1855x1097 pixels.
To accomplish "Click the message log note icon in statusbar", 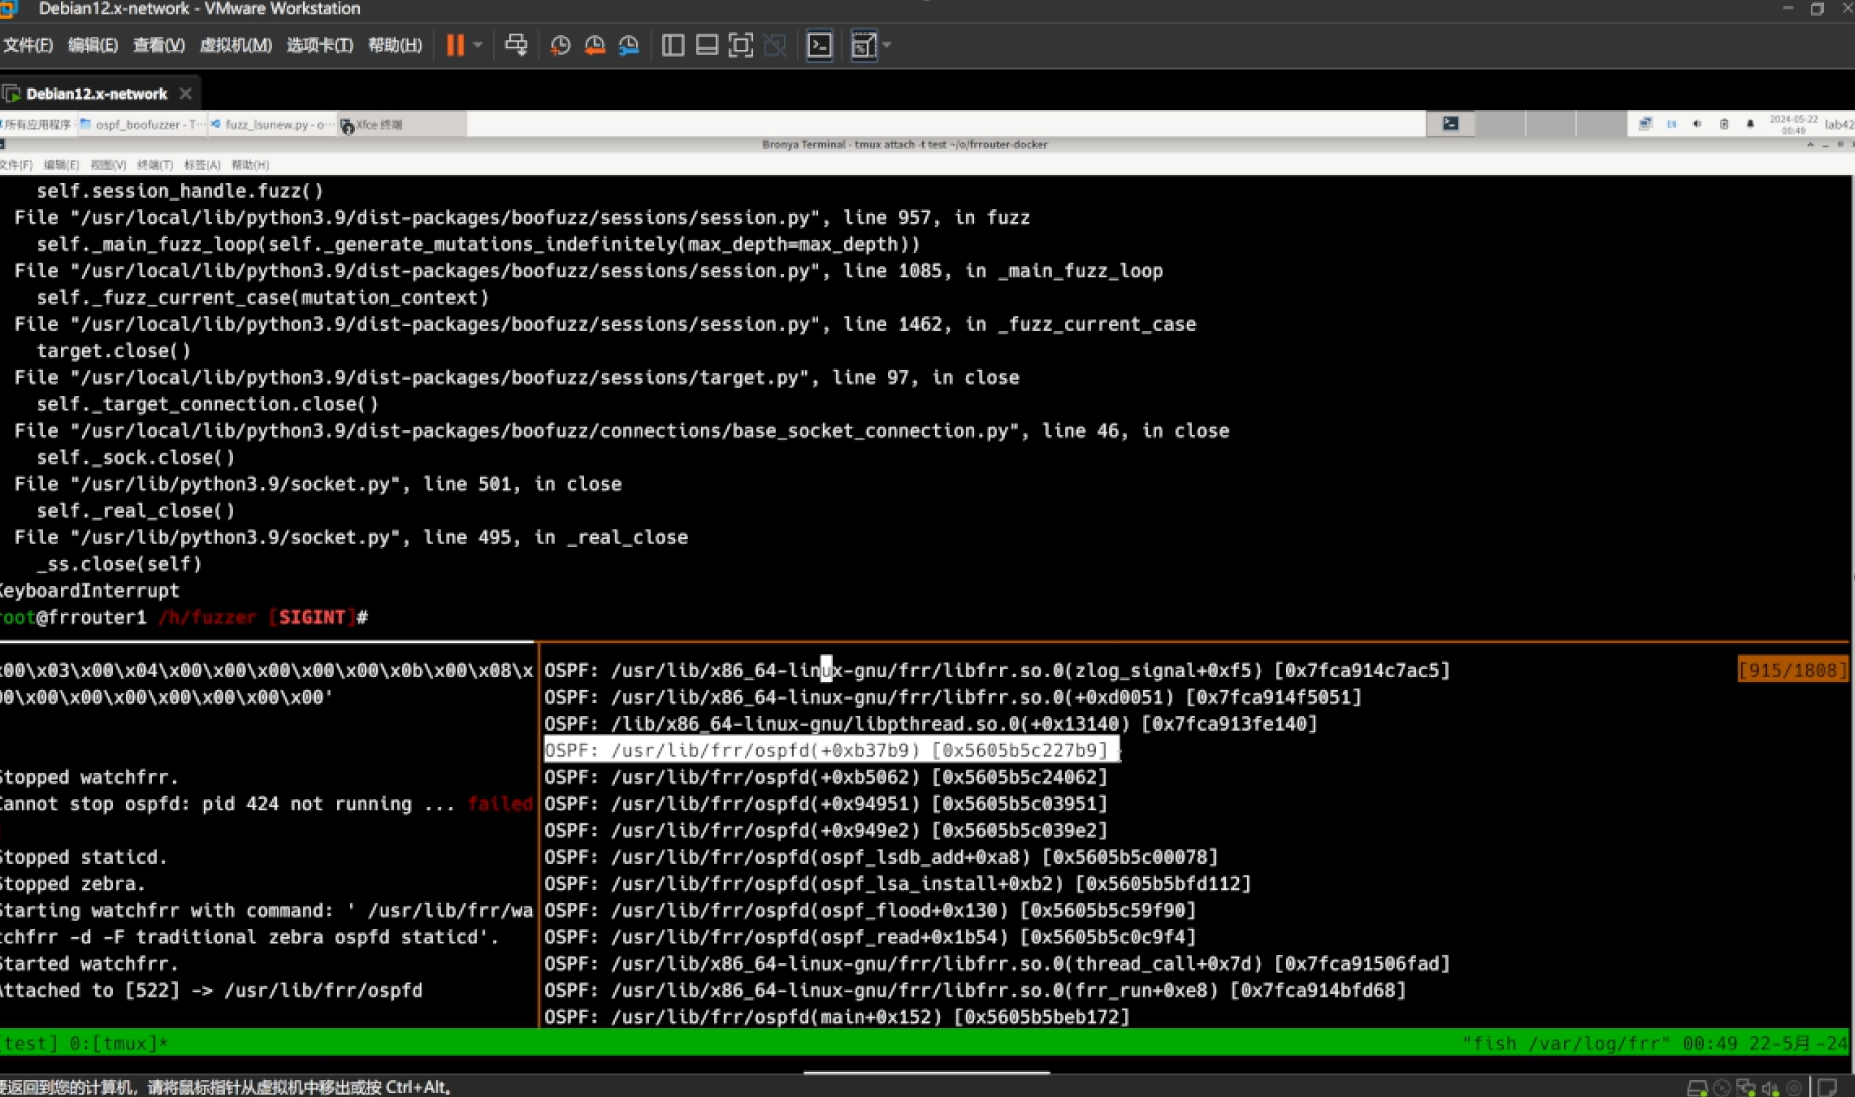I will 1827,1087.
